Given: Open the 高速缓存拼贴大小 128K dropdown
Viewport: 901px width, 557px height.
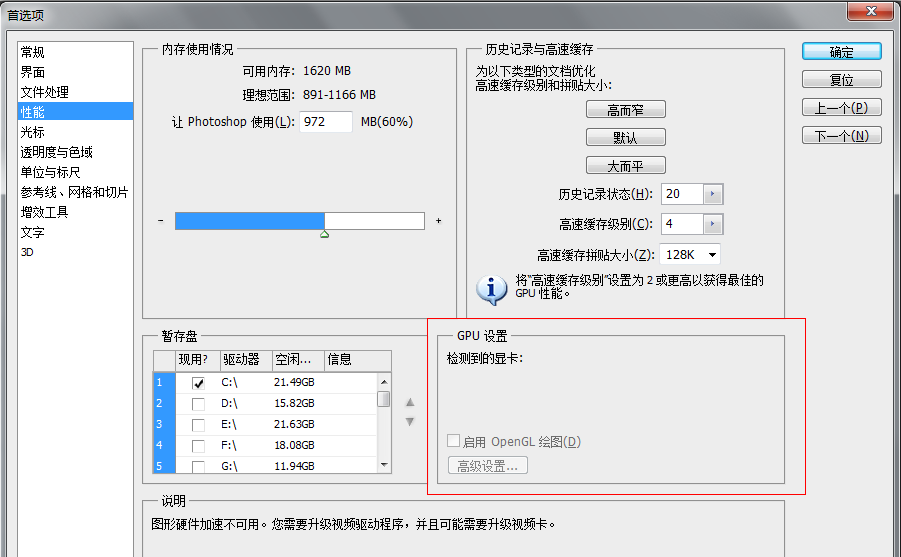Looking at the screenshot, I should 710,255.
